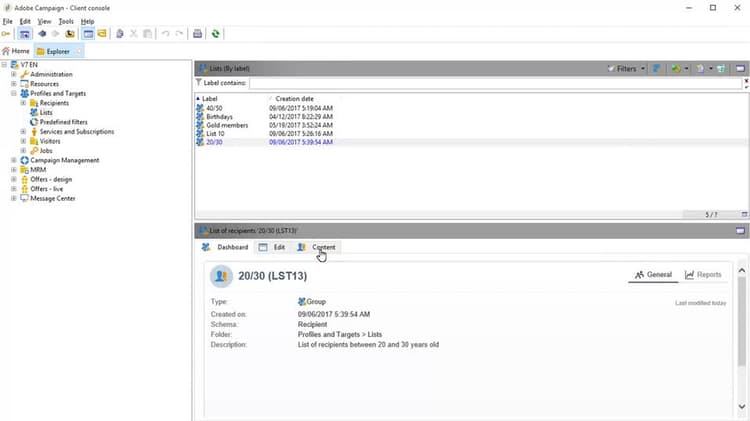750x421 pixels.
Task: Toggle the blue window layout toolbar icon
Action: click(88, 34)
